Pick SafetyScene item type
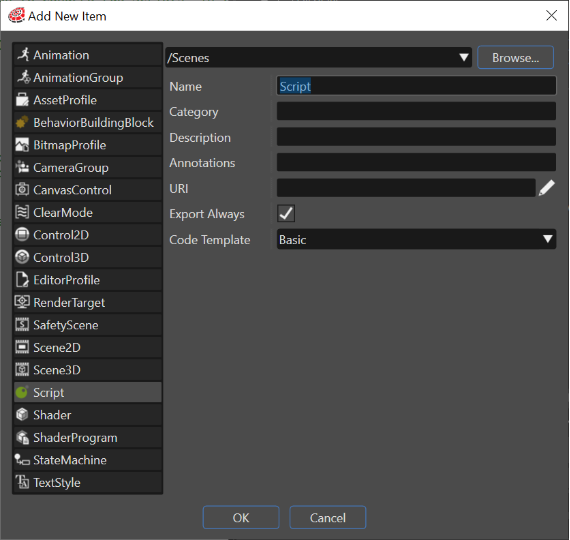 [88, 325]
